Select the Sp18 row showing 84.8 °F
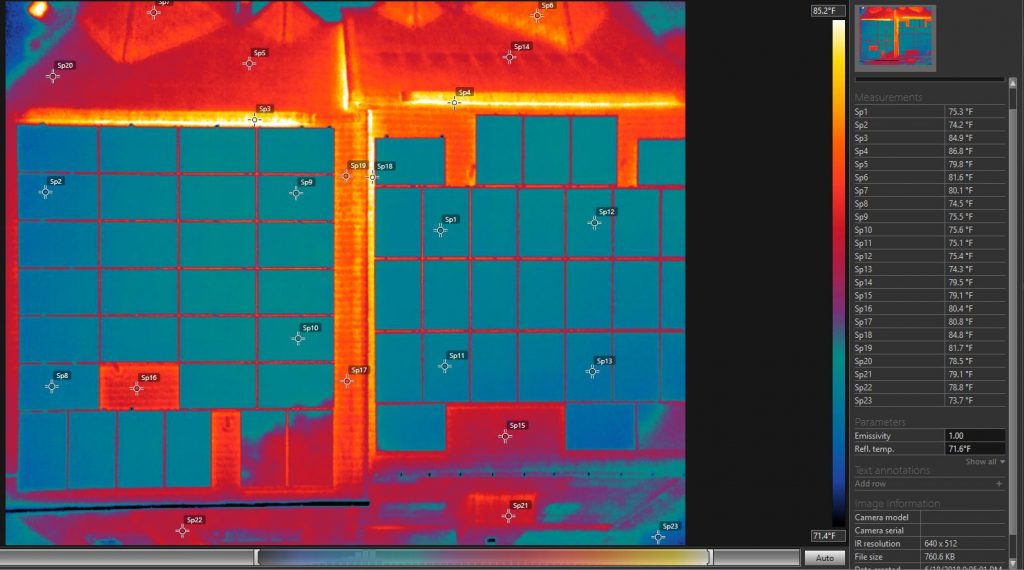The image size is (1024, 570). click(x=929, y=335)
